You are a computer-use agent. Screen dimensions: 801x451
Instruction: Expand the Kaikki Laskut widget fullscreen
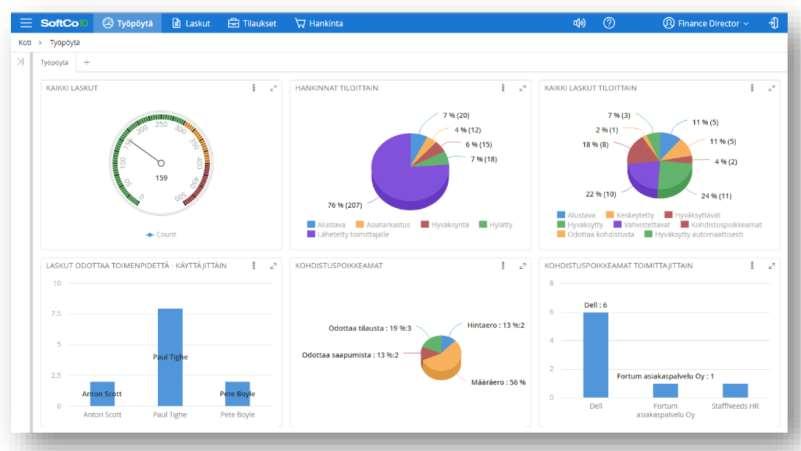273,88
